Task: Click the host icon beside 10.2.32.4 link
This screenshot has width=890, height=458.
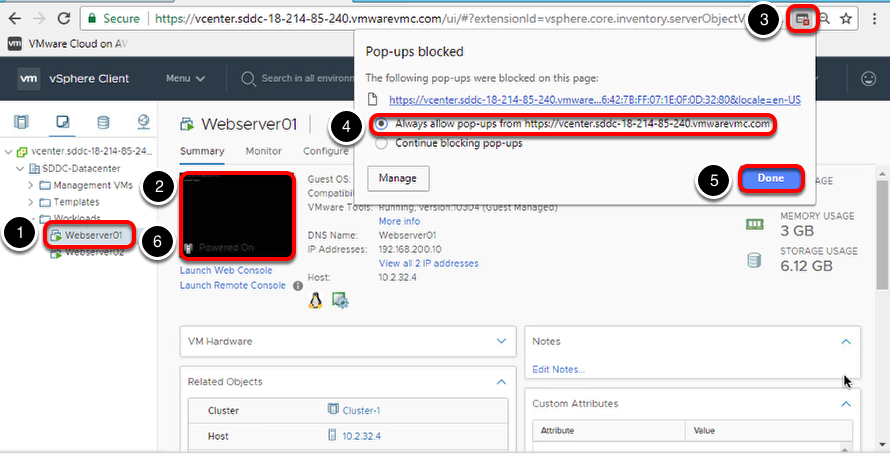Action: click(x=333, y=435)
